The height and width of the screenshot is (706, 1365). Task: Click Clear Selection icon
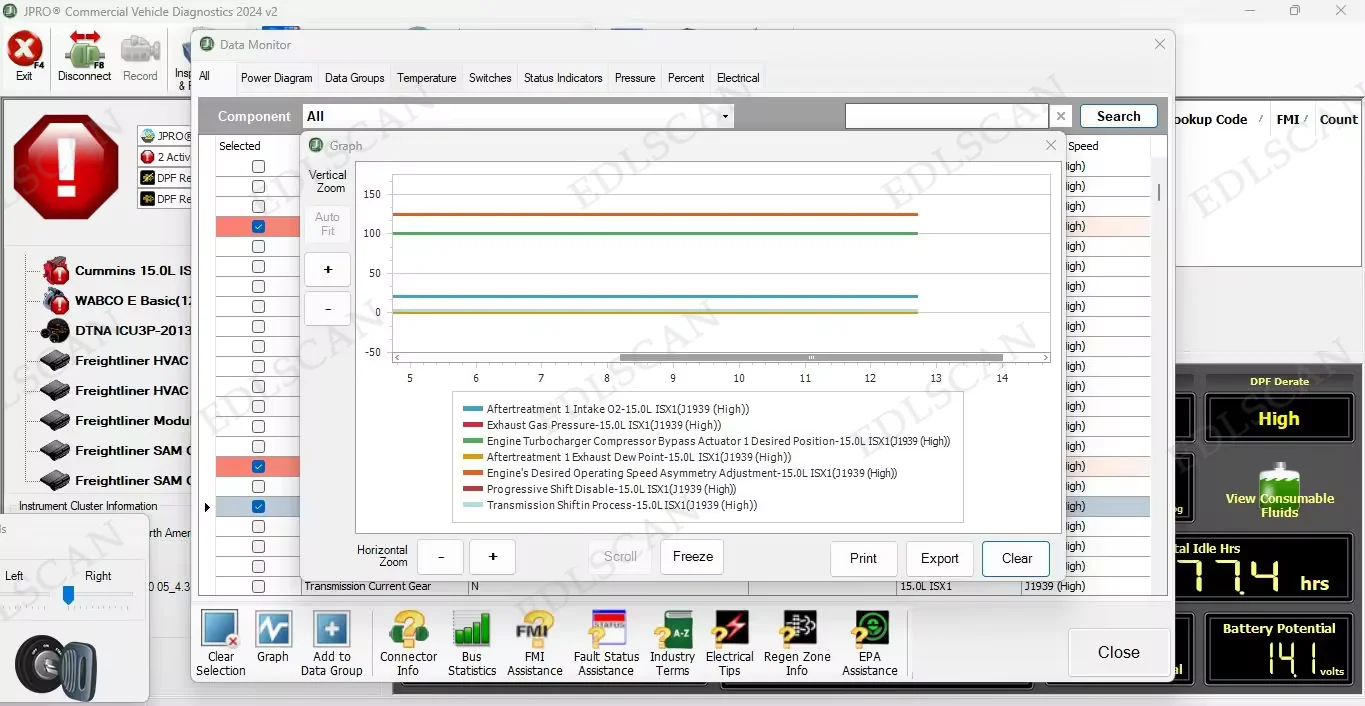220,630
